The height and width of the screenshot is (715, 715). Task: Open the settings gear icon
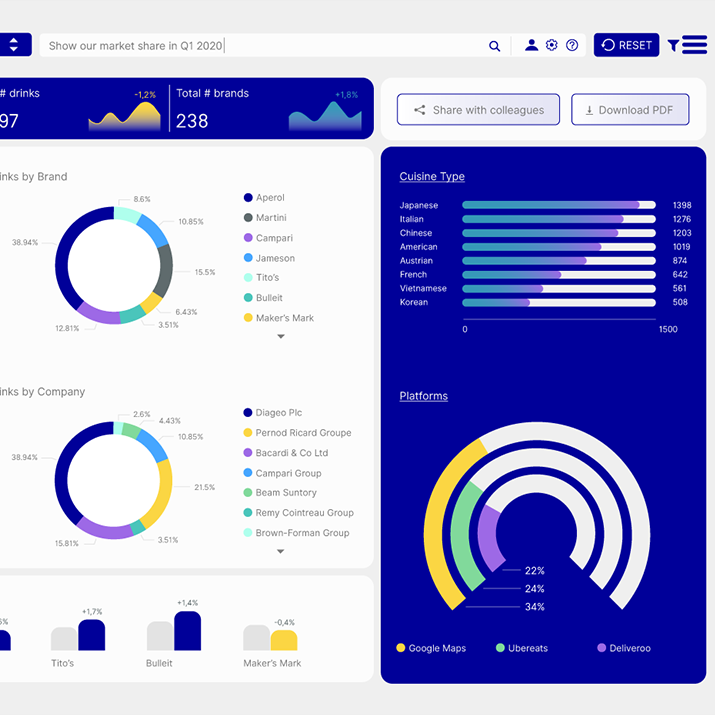click(552, 45)
